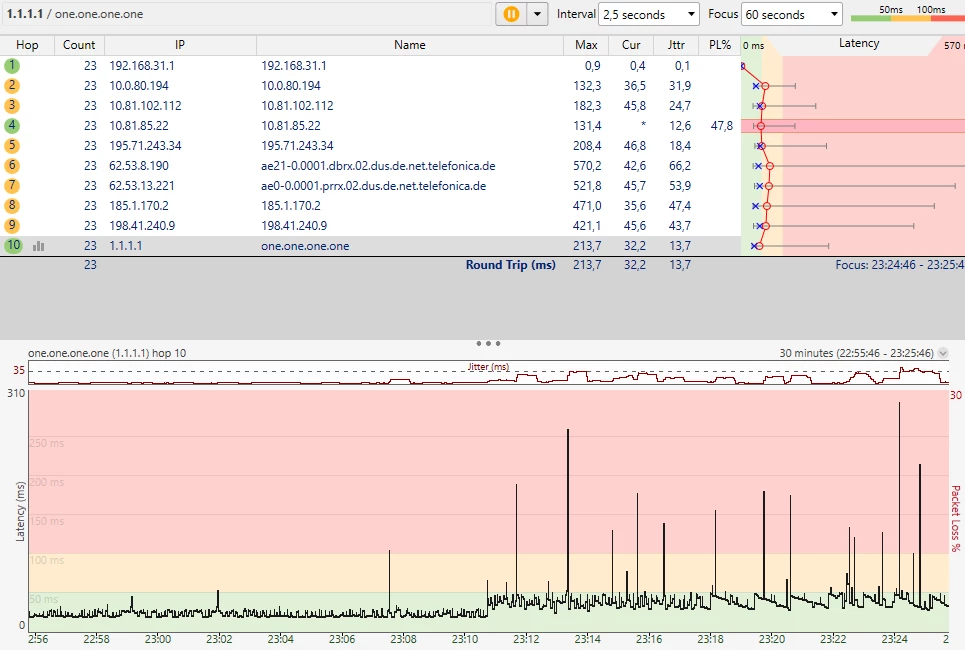Toggle the timeline graph icon on hop 10
This screenshot has height=650, width=965.
click(x=39, y=246)
